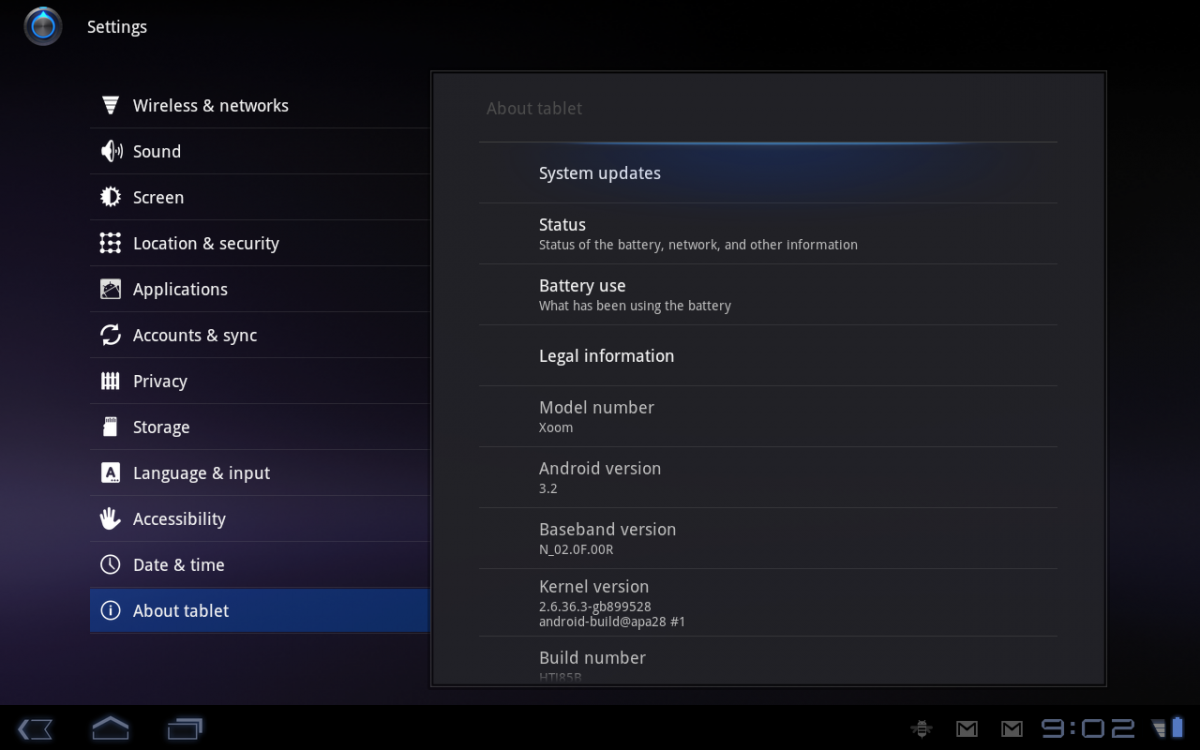The image size is (1200, 750).
Task: Tap the Model number Xoom entry
Action: (x=768, y=417)
